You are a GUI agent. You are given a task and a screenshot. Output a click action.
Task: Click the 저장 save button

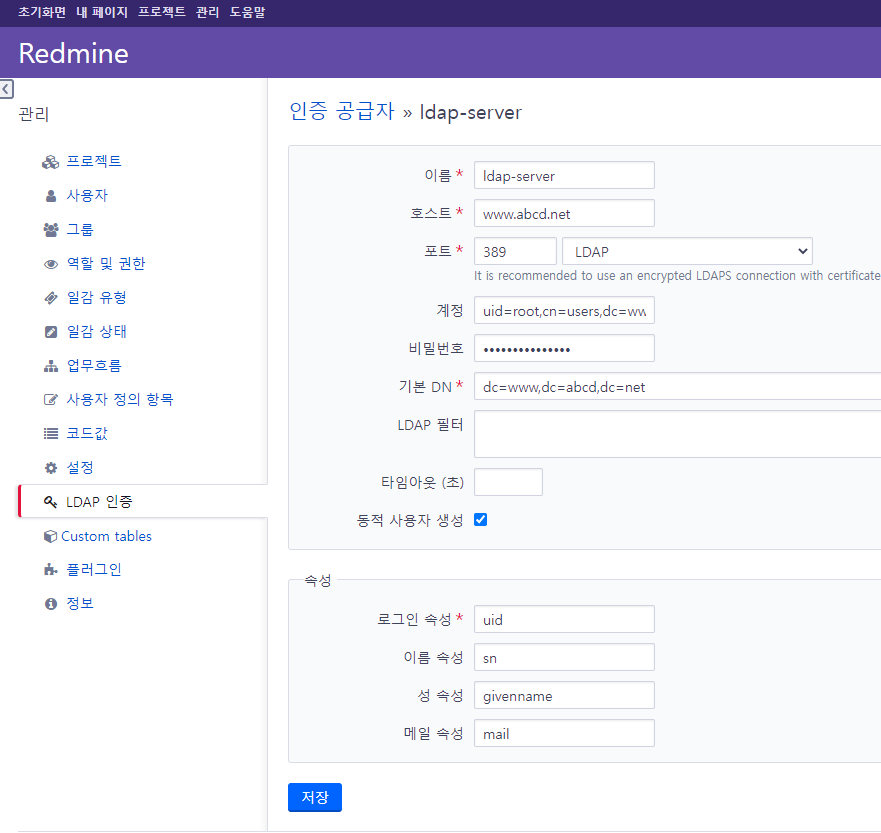pyautogui.click(x=315, y=797)
